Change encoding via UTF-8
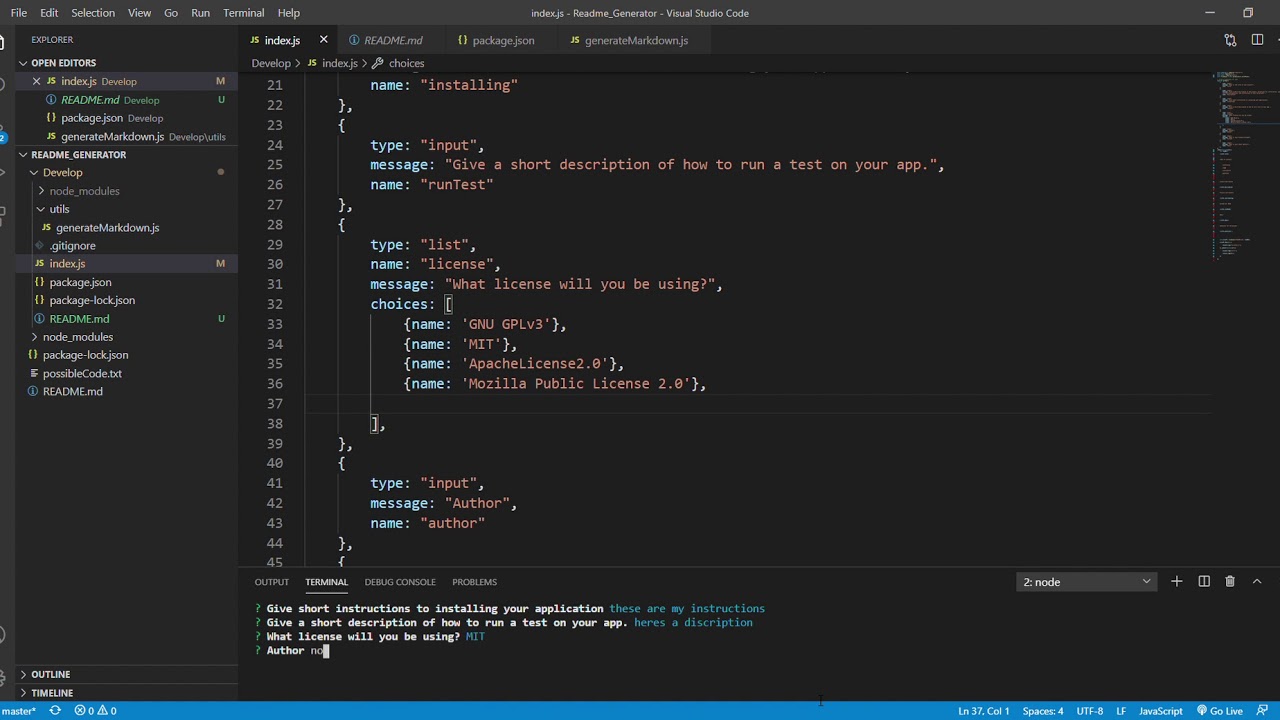The image size is (1280, 720). point(1089,711)
